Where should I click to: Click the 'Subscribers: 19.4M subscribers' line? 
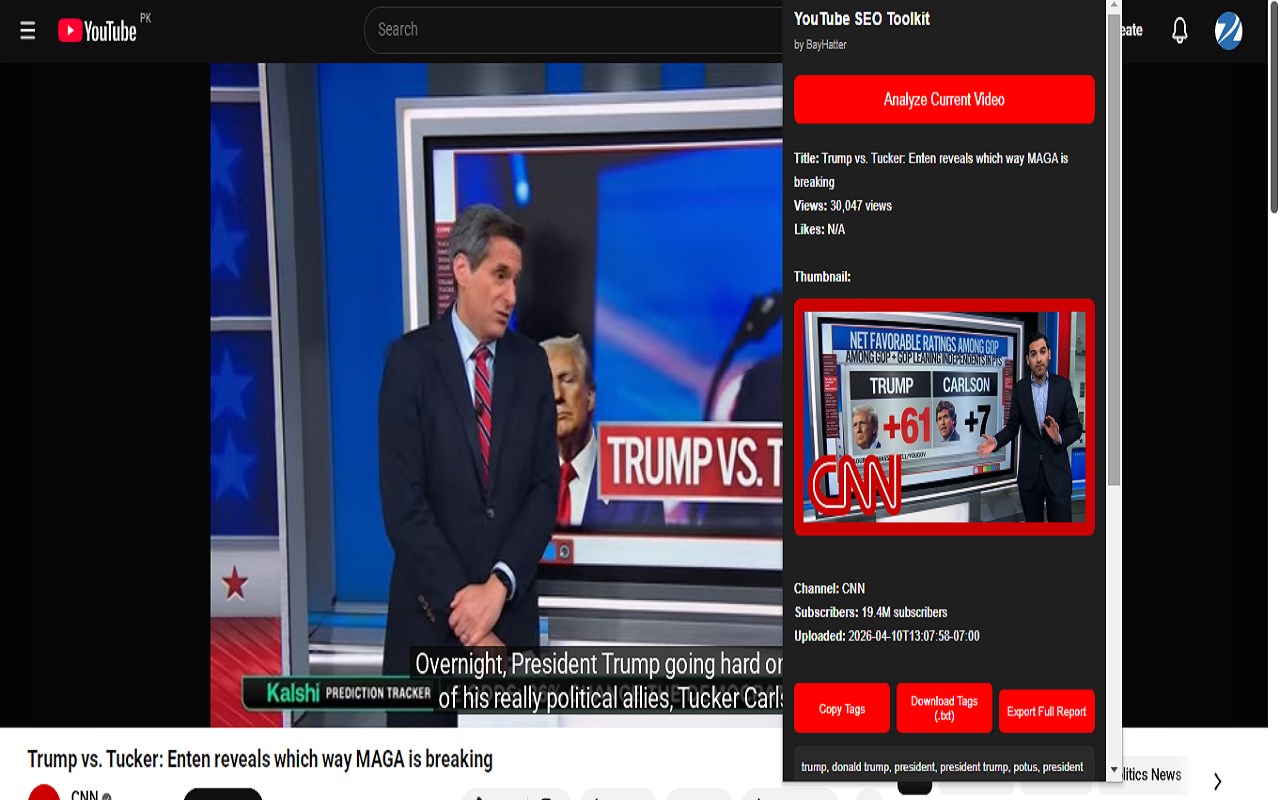pos(870,612)
